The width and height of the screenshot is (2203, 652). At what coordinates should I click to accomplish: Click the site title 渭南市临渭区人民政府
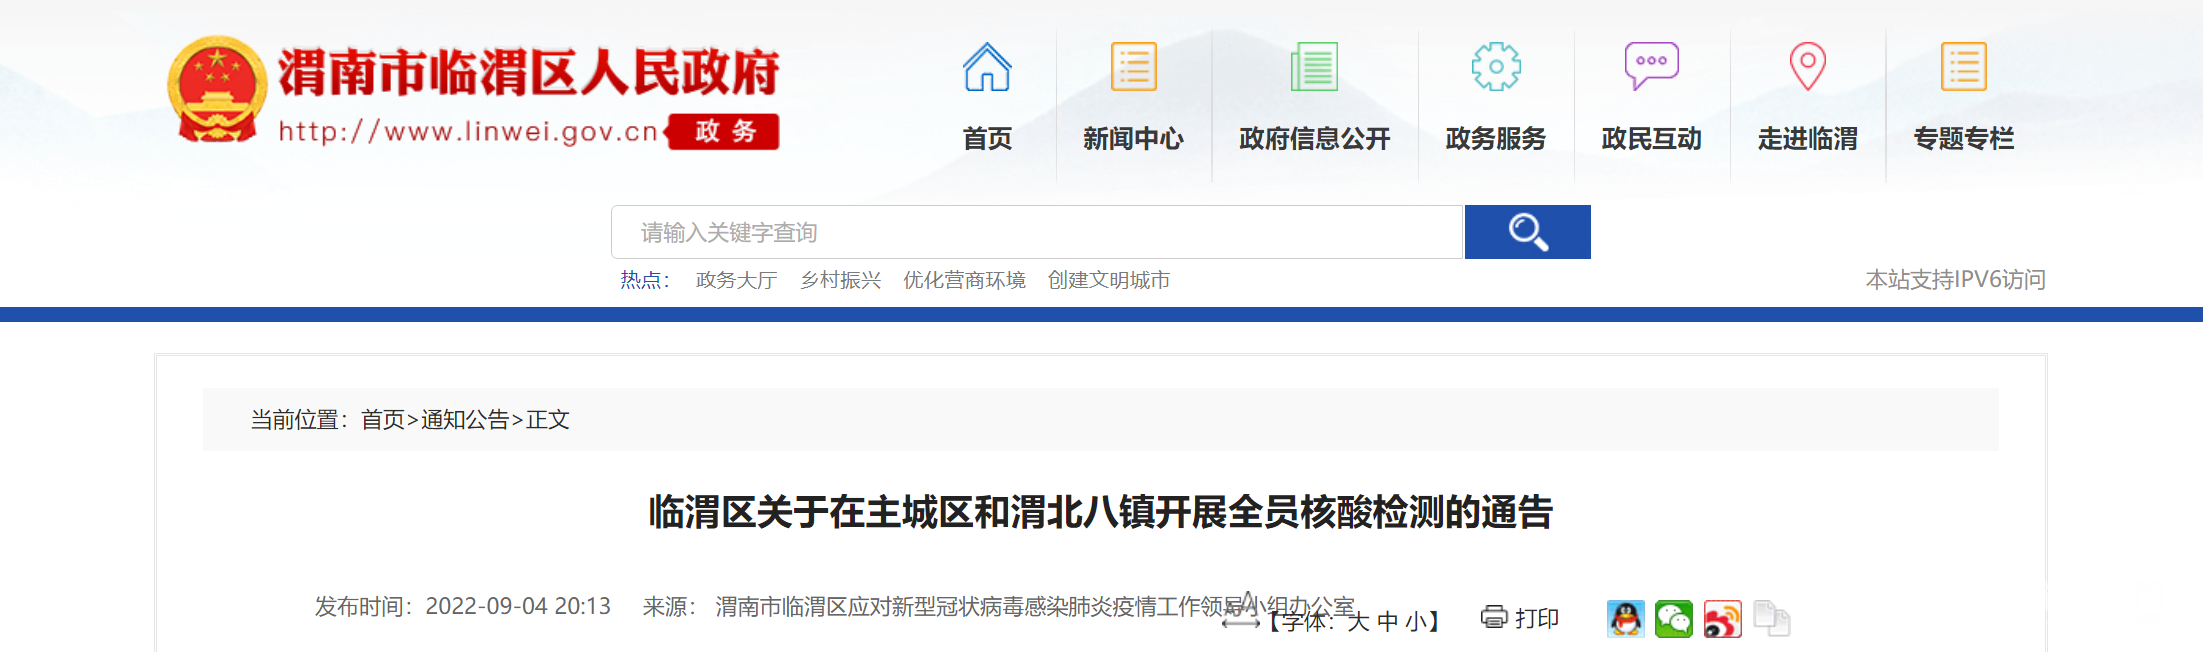529,72
